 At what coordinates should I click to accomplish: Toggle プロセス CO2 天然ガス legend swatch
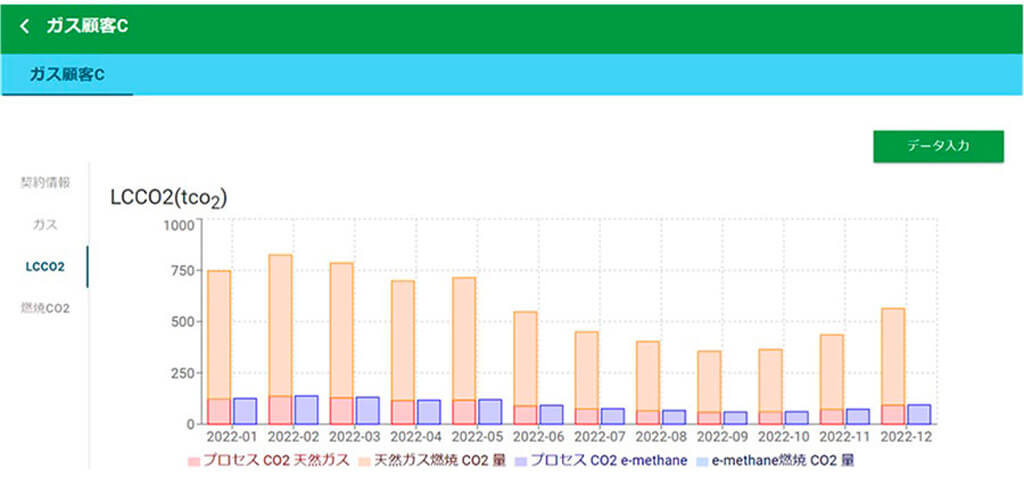pyautogui.click(x=194, y=461)
